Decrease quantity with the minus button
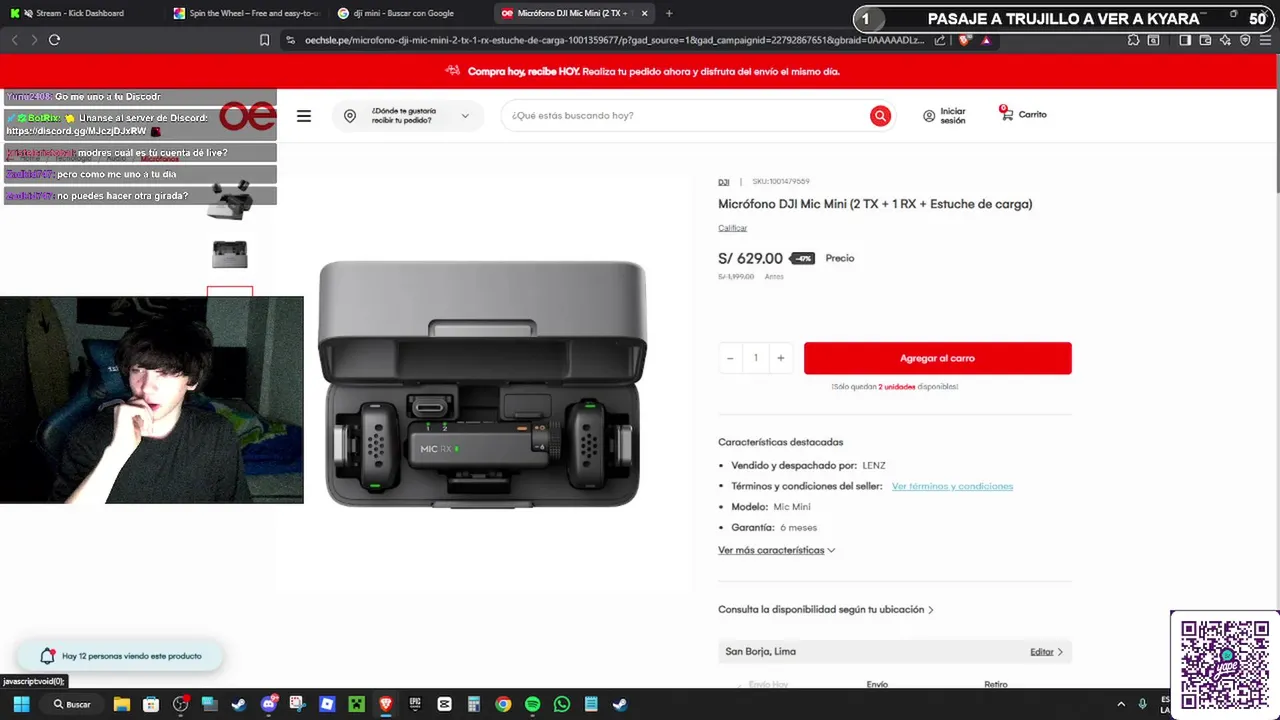Viewport: 1280px width, 720px height. (x=730, y=358)
